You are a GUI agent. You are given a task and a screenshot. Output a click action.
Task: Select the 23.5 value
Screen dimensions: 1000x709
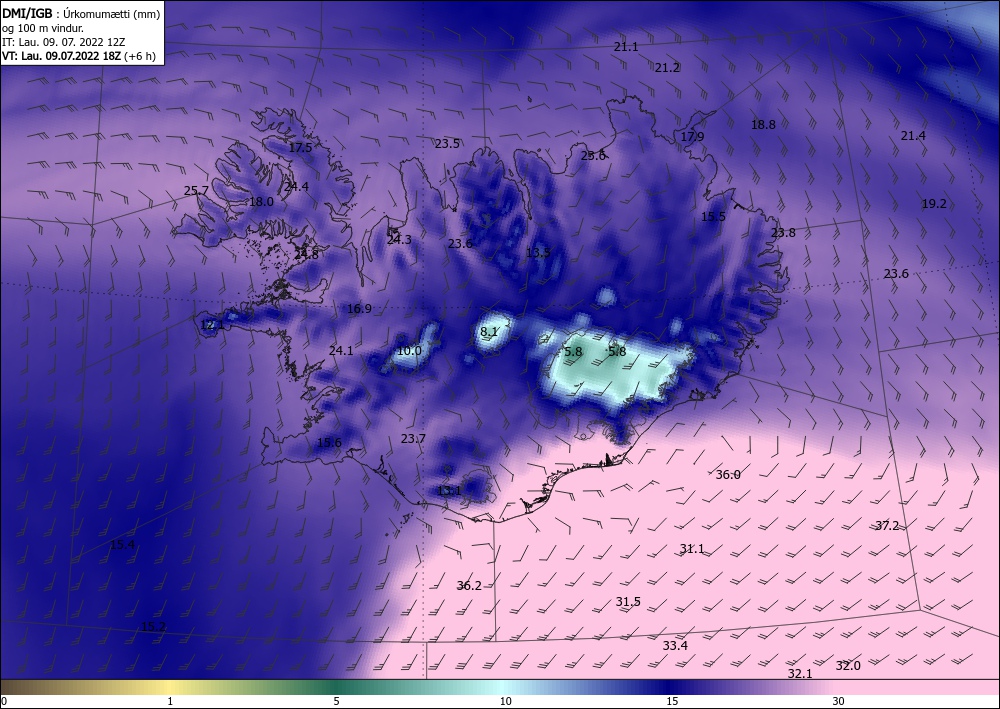tap(447, 144)
